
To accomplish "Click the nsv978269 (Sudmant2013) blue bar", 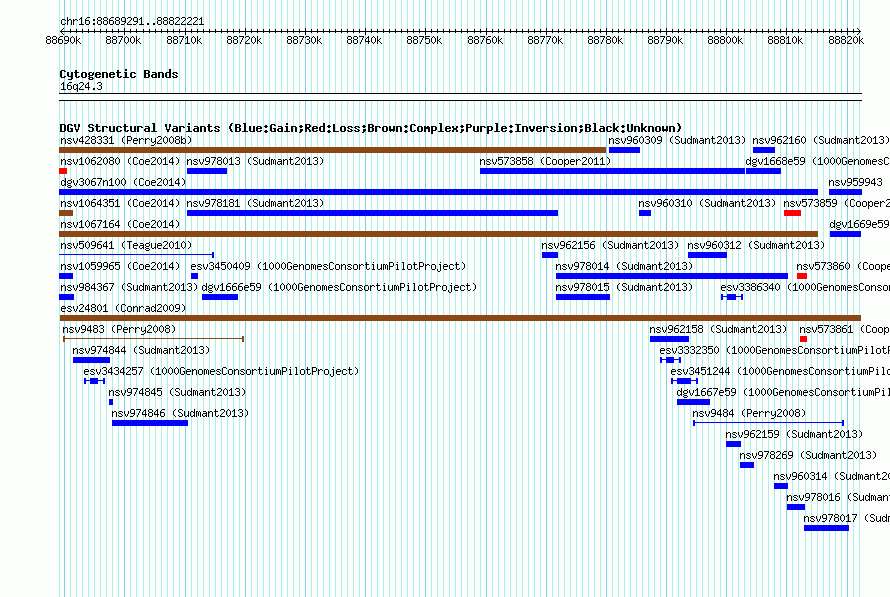I will pyautogui.click(x=747, y=465).
